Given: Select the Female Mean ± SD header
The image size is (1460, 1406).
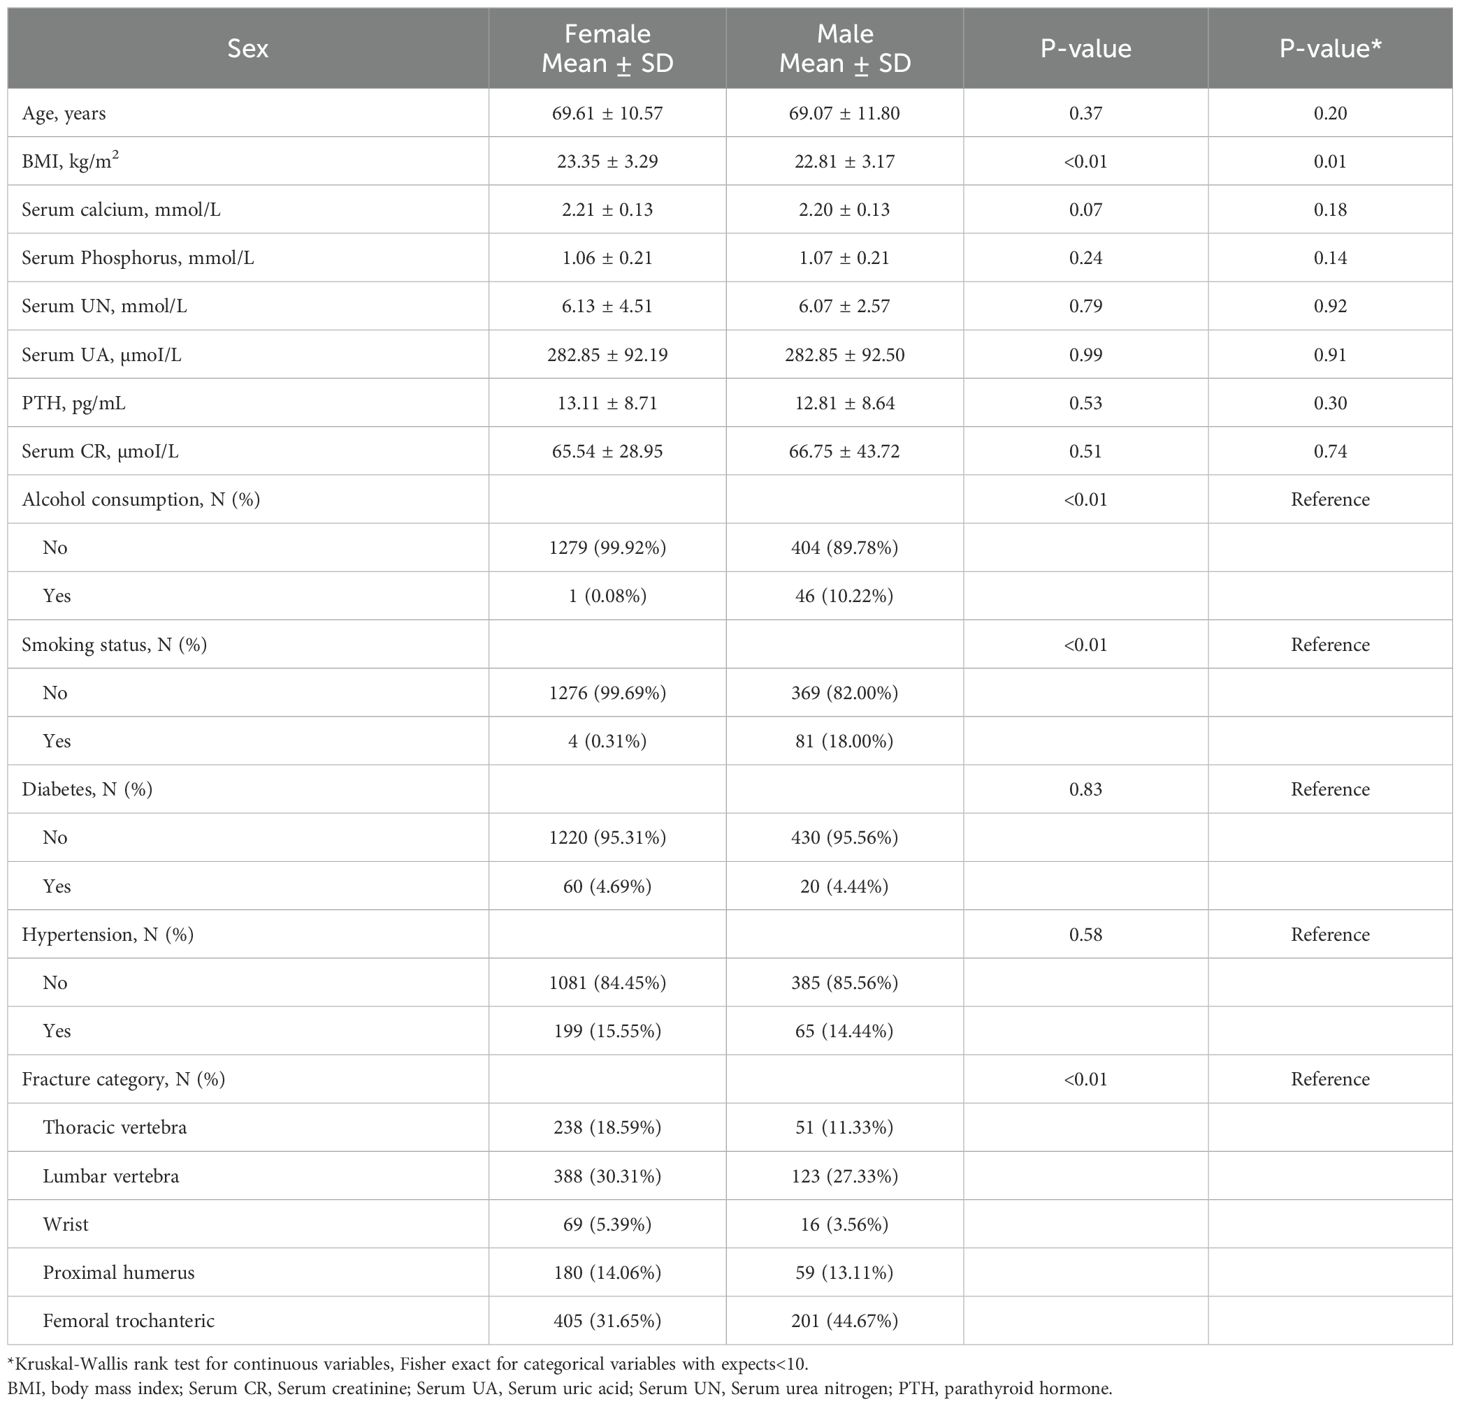Looking at the screenshot, I should point(607,48).
